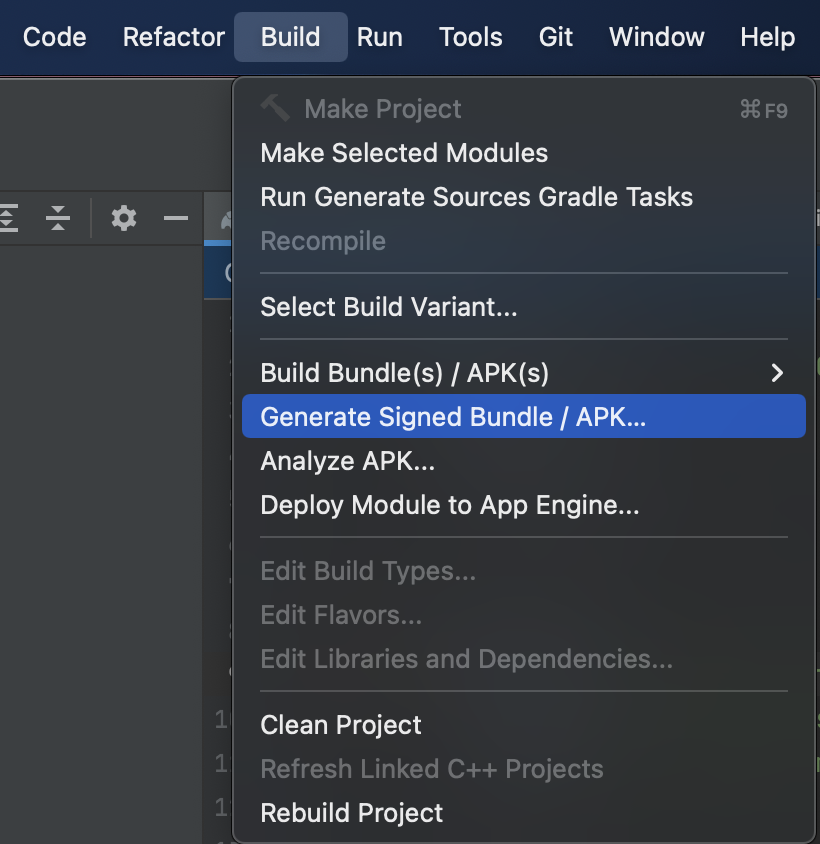This screenshot has width=820, height=844.
Task: Click Clean Project
Action: coord(341,725)
